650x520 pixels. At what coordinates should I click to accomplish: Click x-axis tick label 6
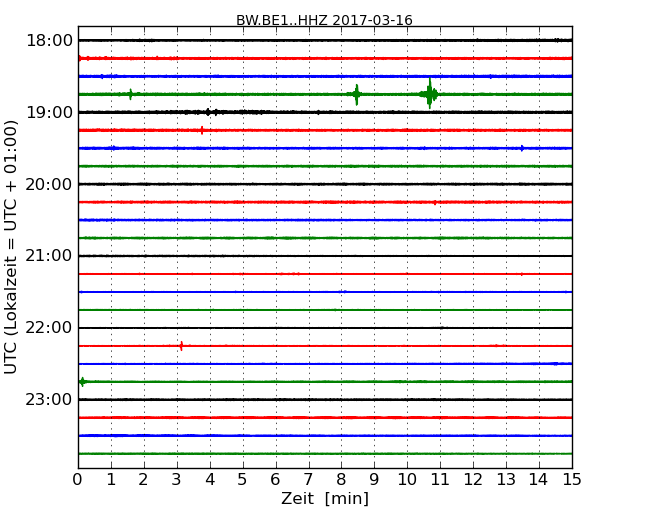(275, 480)
